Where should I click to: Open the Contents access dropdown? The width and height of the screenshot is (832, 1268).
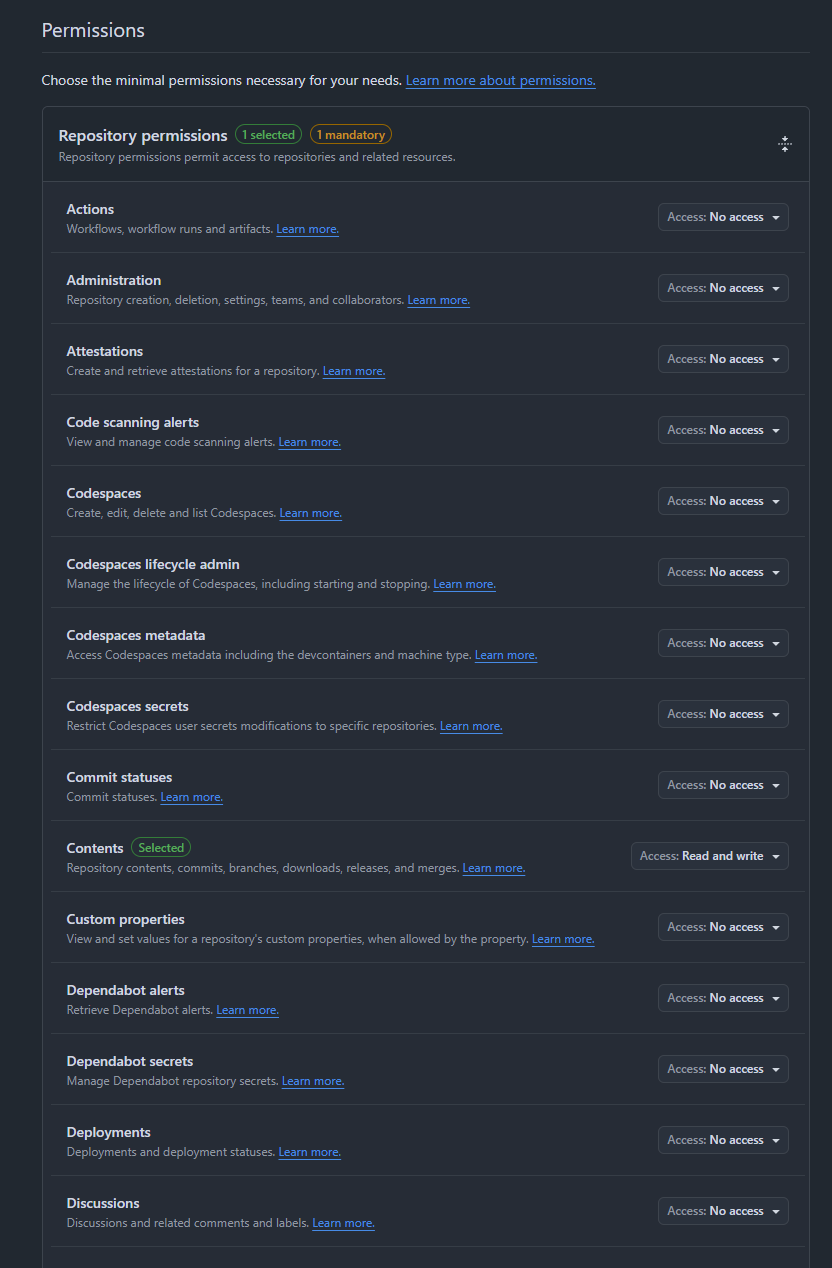(x=709, y=856)
